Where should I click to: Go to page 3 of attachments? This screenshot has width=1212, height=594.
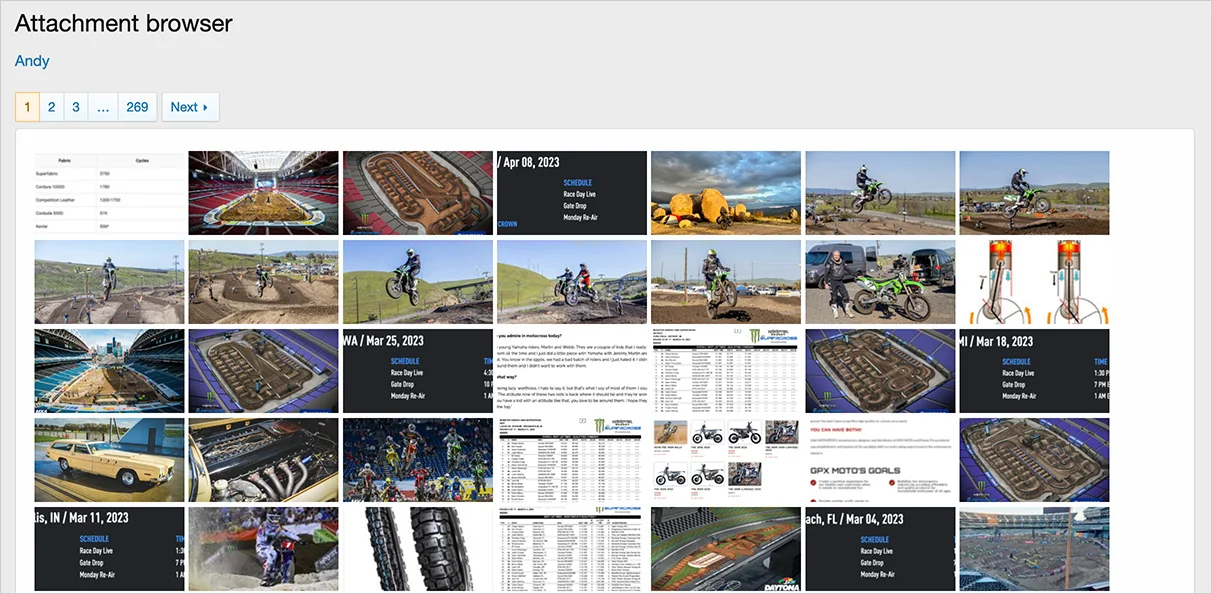75,107
